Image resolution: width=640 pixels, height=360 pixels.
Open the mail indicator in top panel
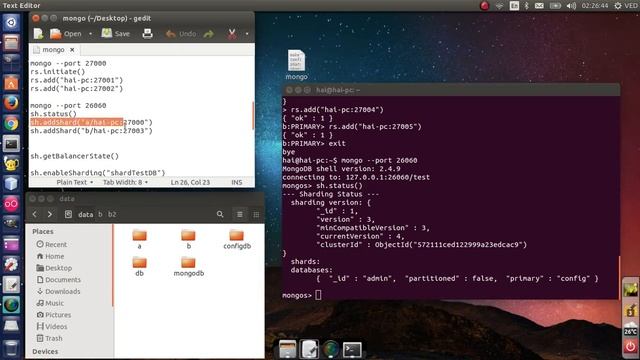539,5
